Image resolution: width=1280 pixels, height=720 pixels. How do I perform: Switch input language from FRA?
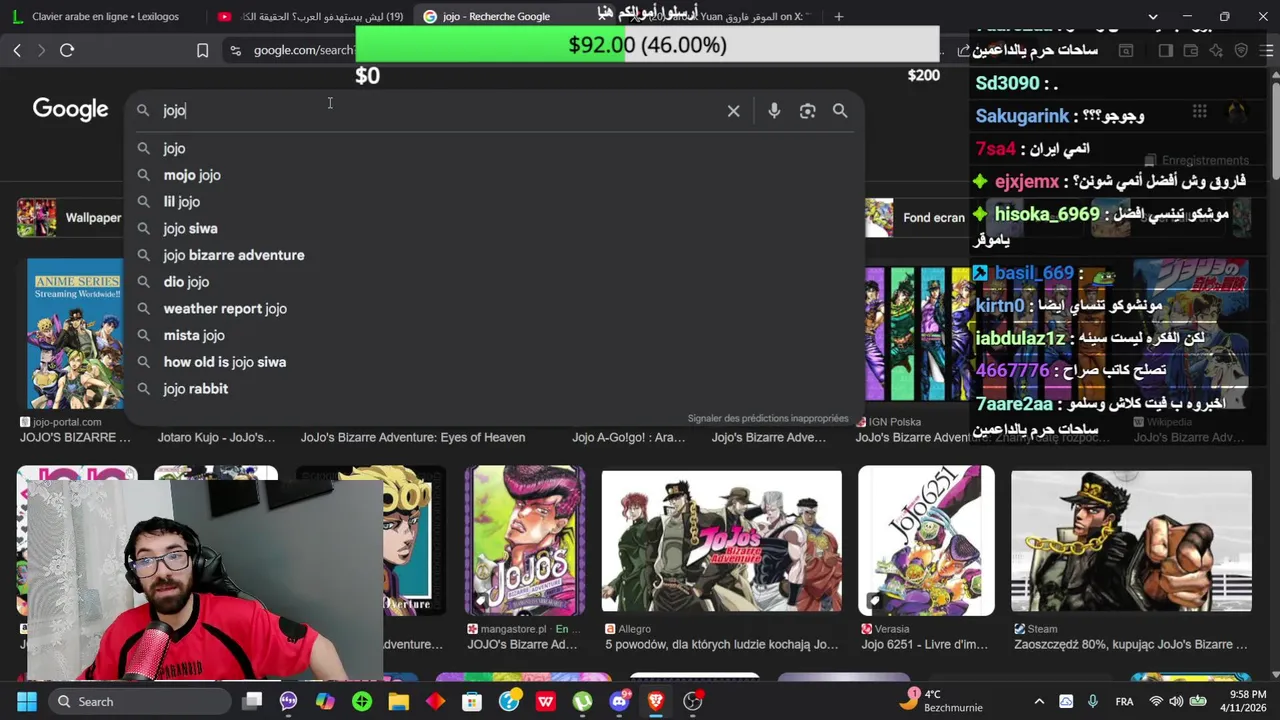coord(1124,701)
